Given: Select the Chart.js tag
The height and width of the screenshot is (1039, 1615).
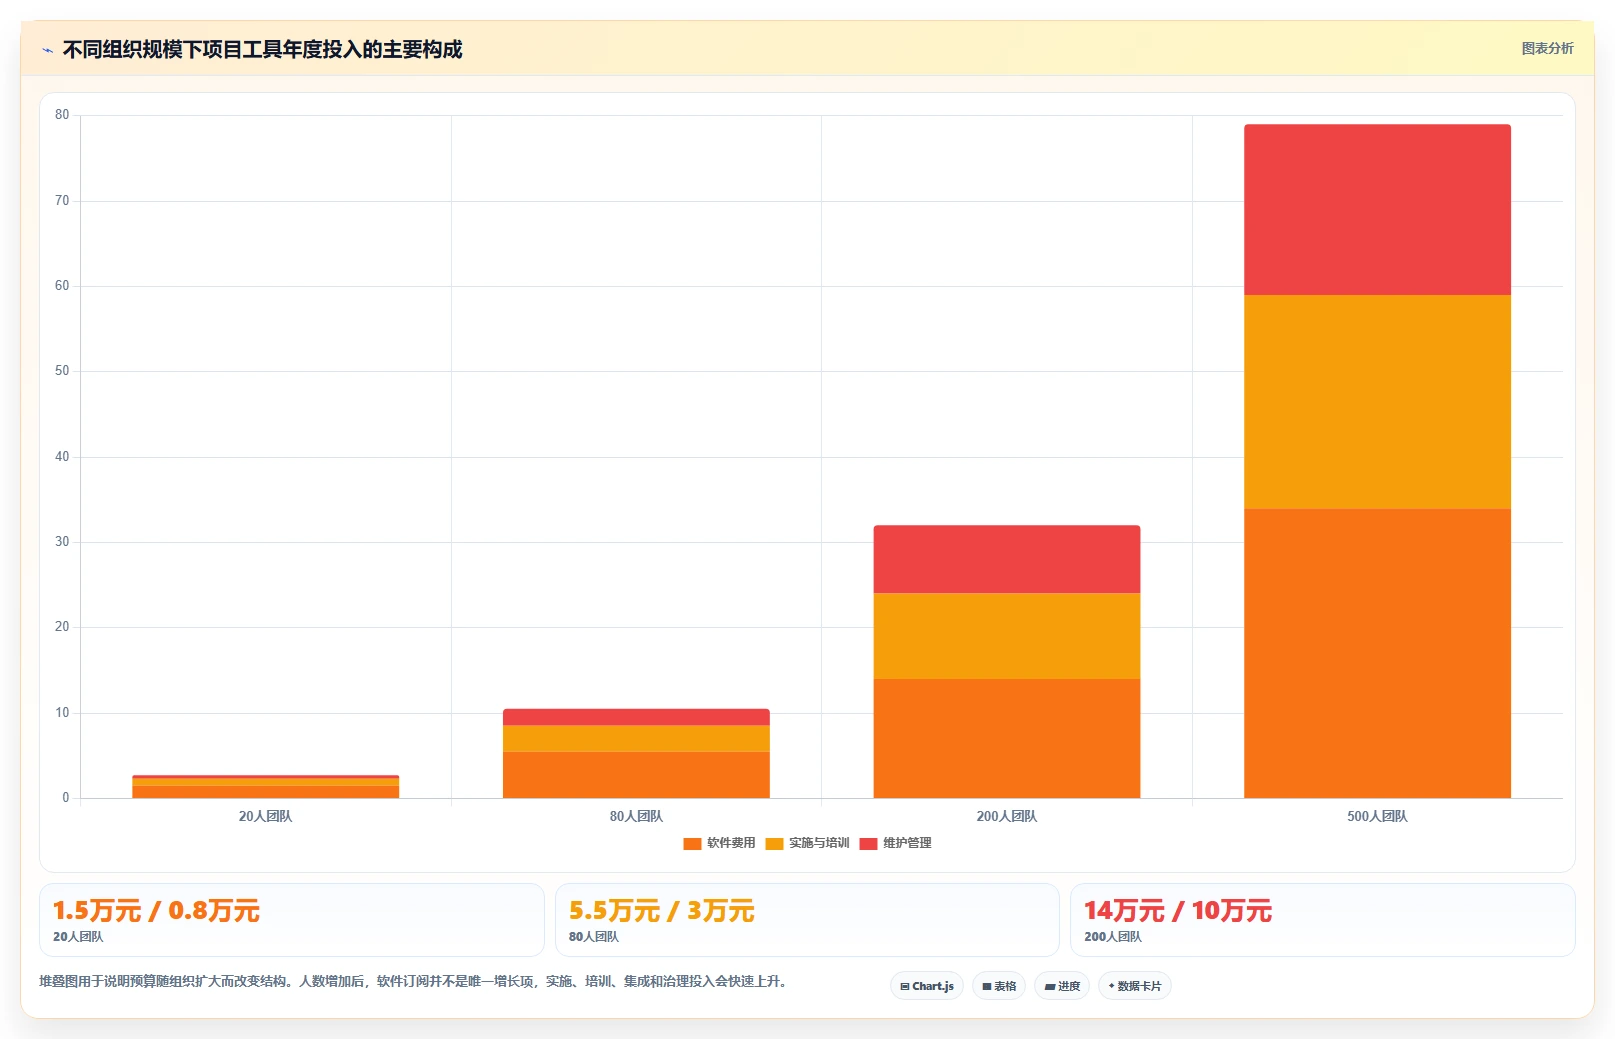Looking at the screenshot, I should point(927,986).
